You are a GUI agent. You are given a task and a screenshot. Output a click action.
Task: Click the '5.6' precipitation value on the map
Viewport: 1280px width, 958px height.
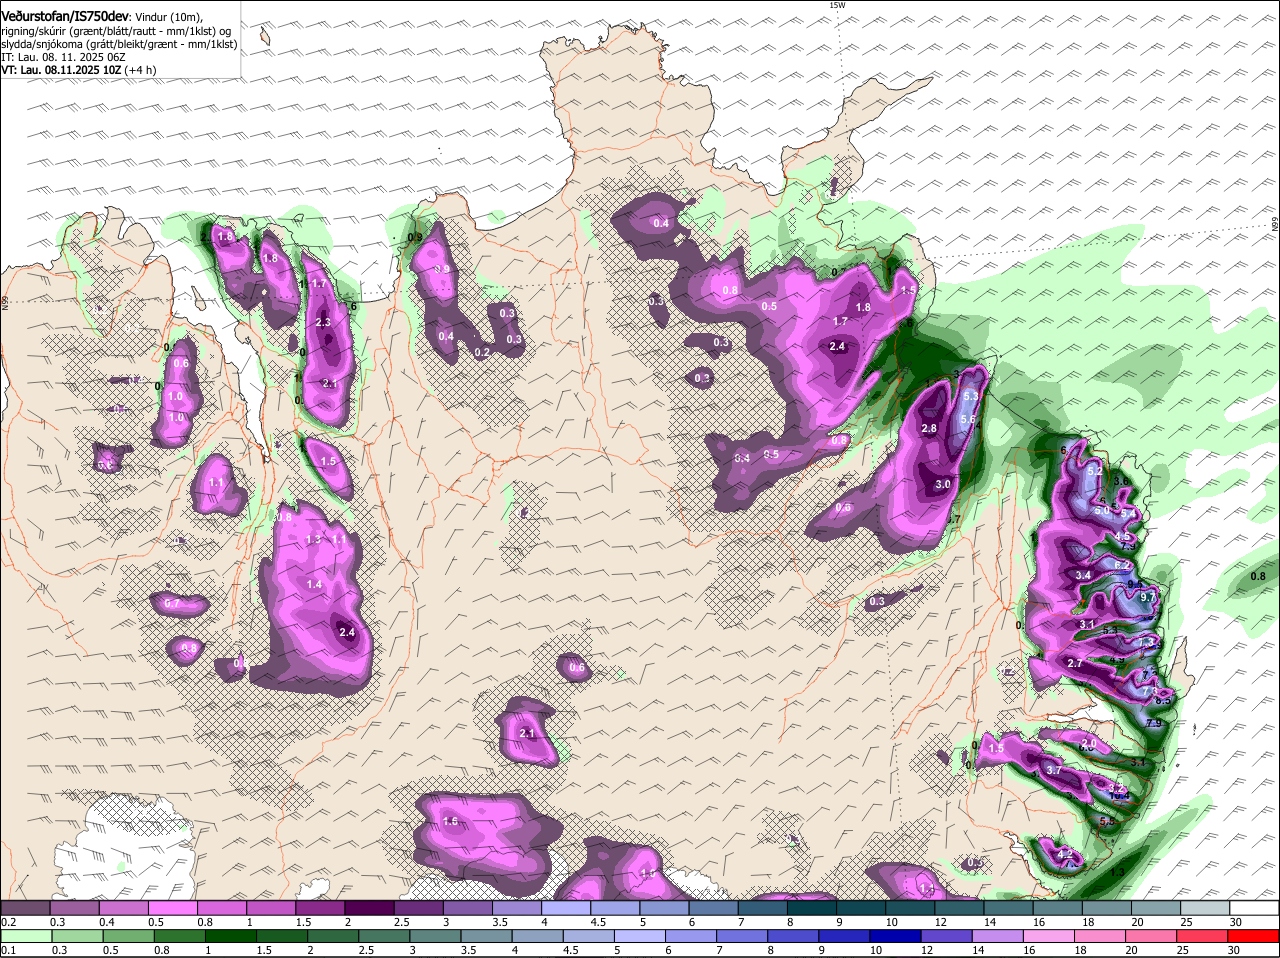pyautogui.click(x=967, y=420)
